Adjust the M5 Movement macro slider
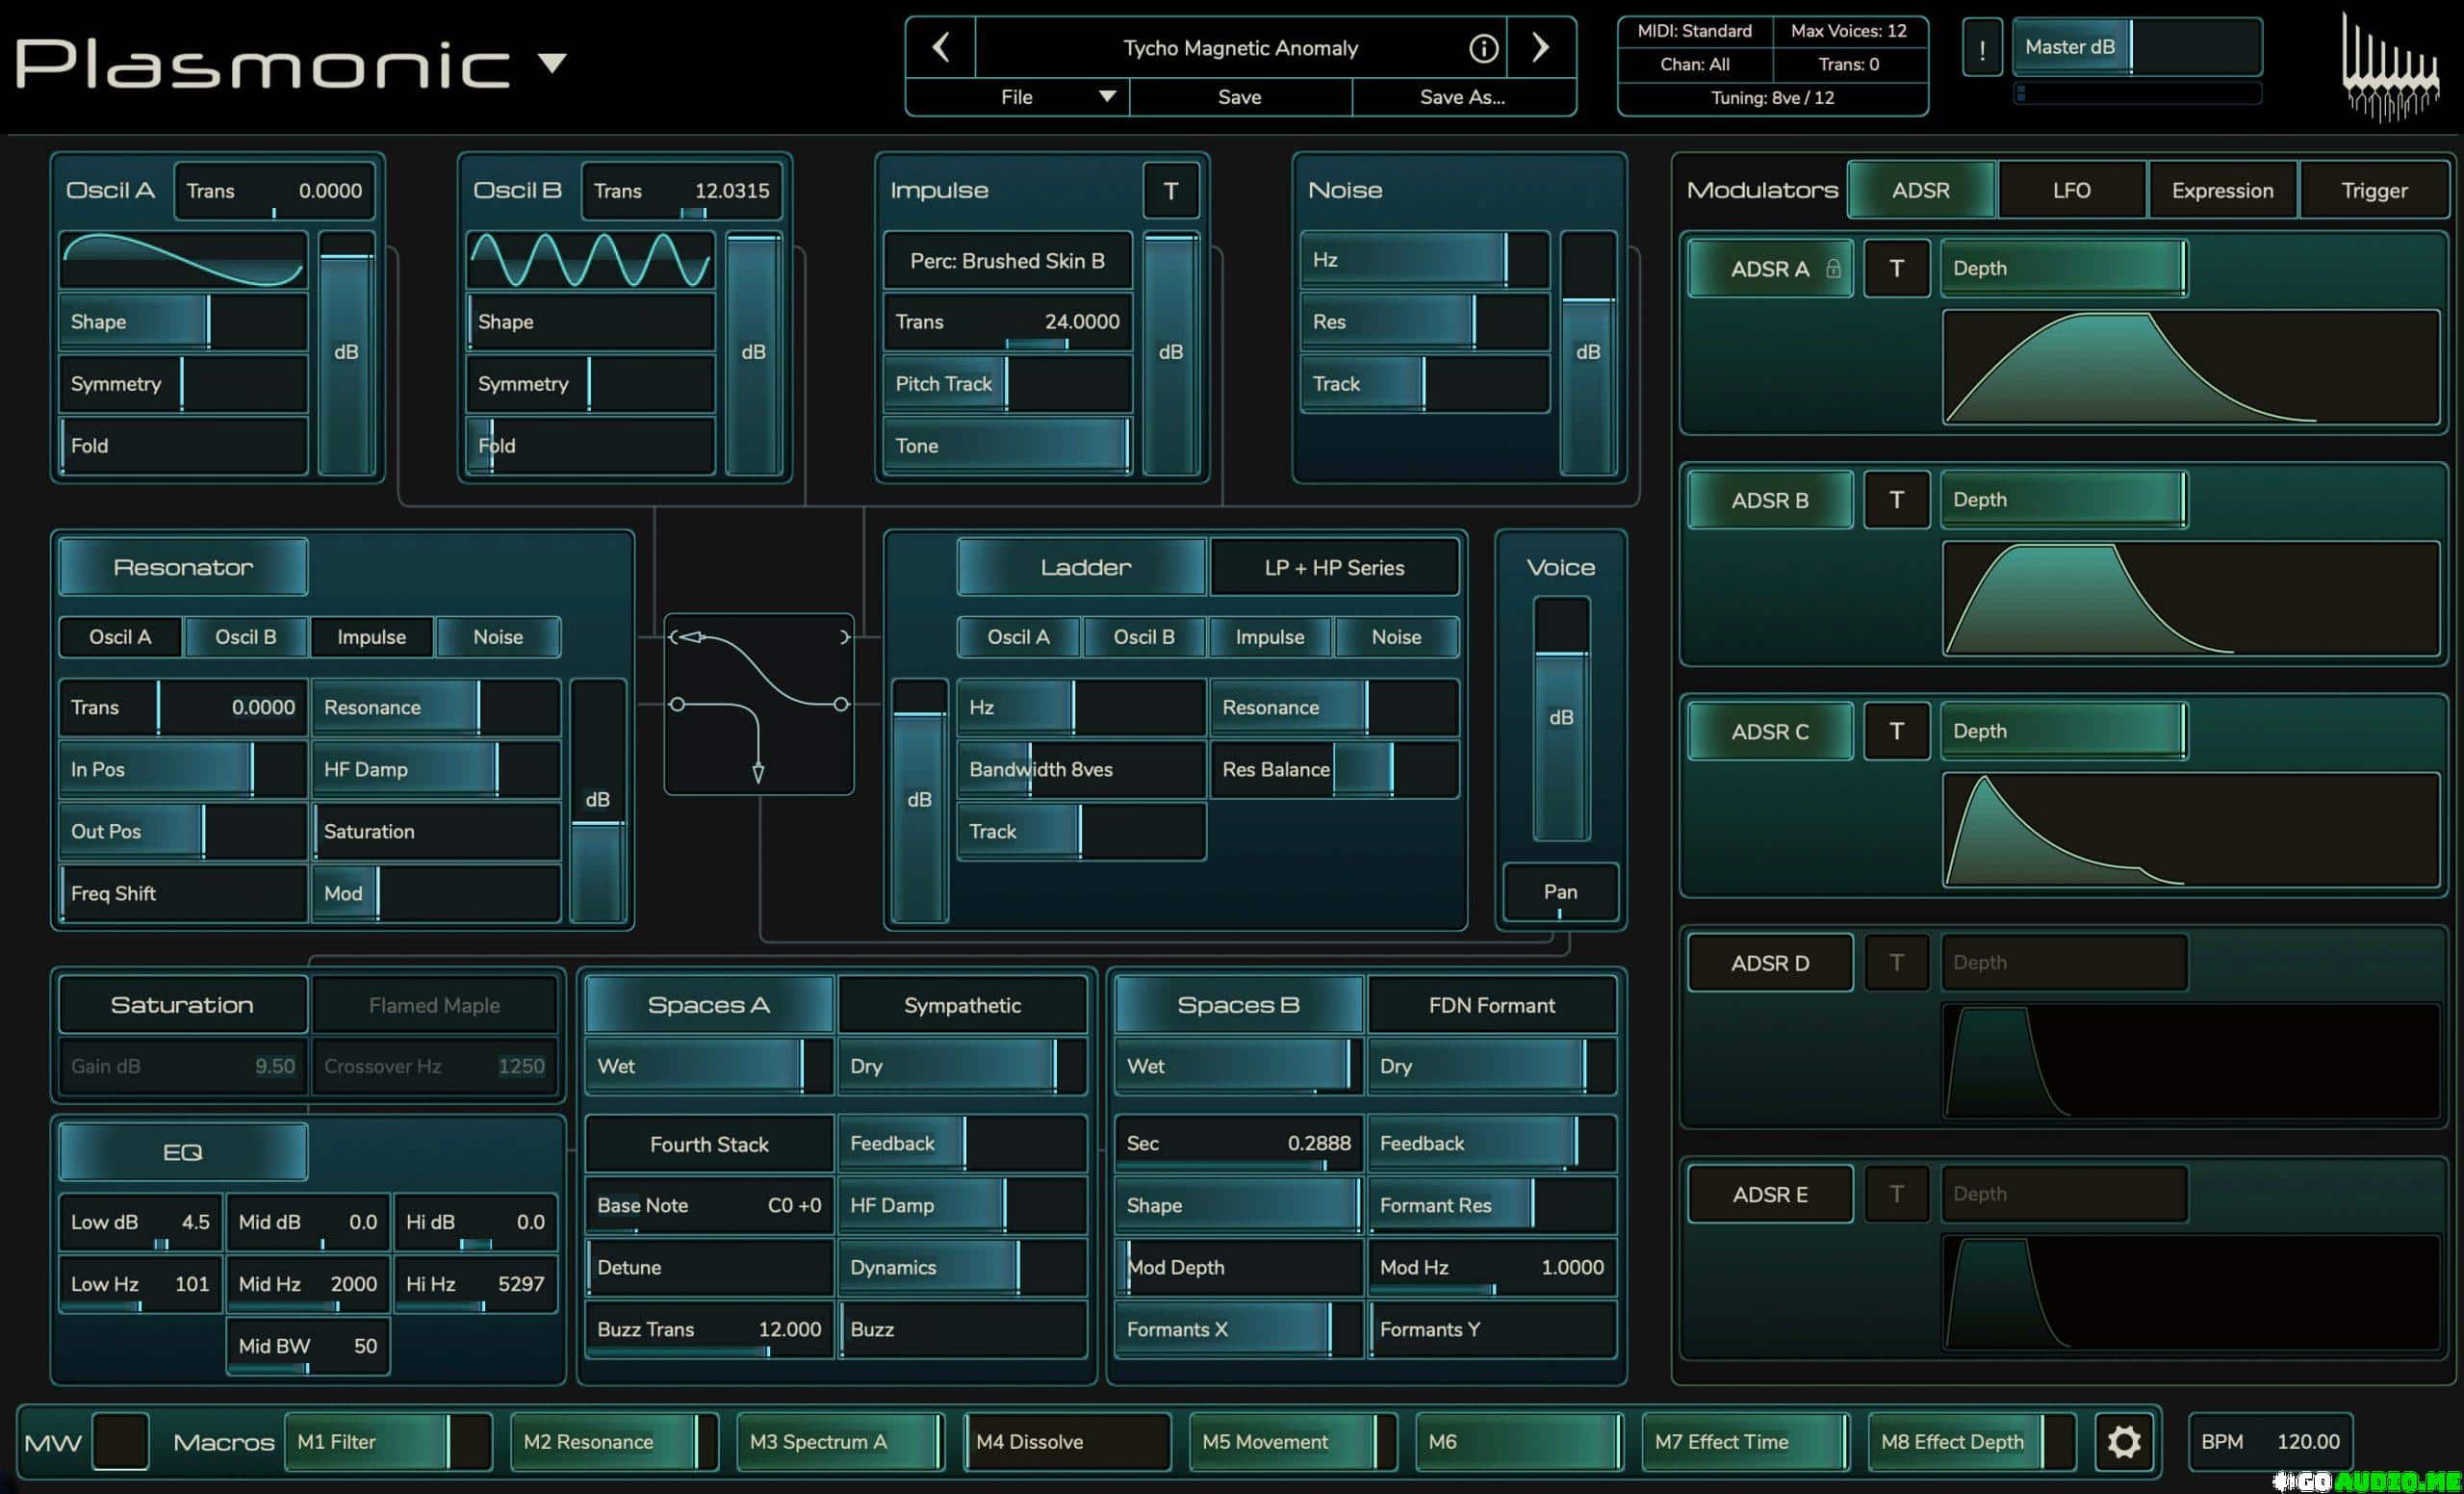This screenshot has height=1494, width=2464. pos(1293,1441)
